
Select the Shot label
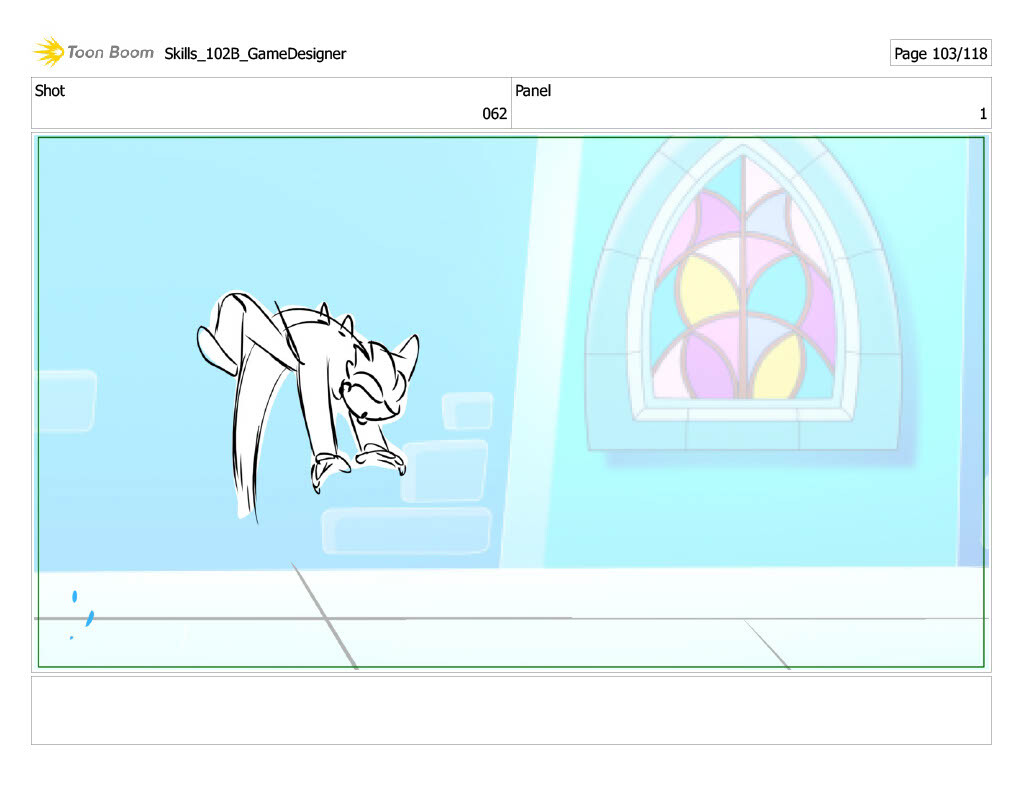tap(50, 91)
